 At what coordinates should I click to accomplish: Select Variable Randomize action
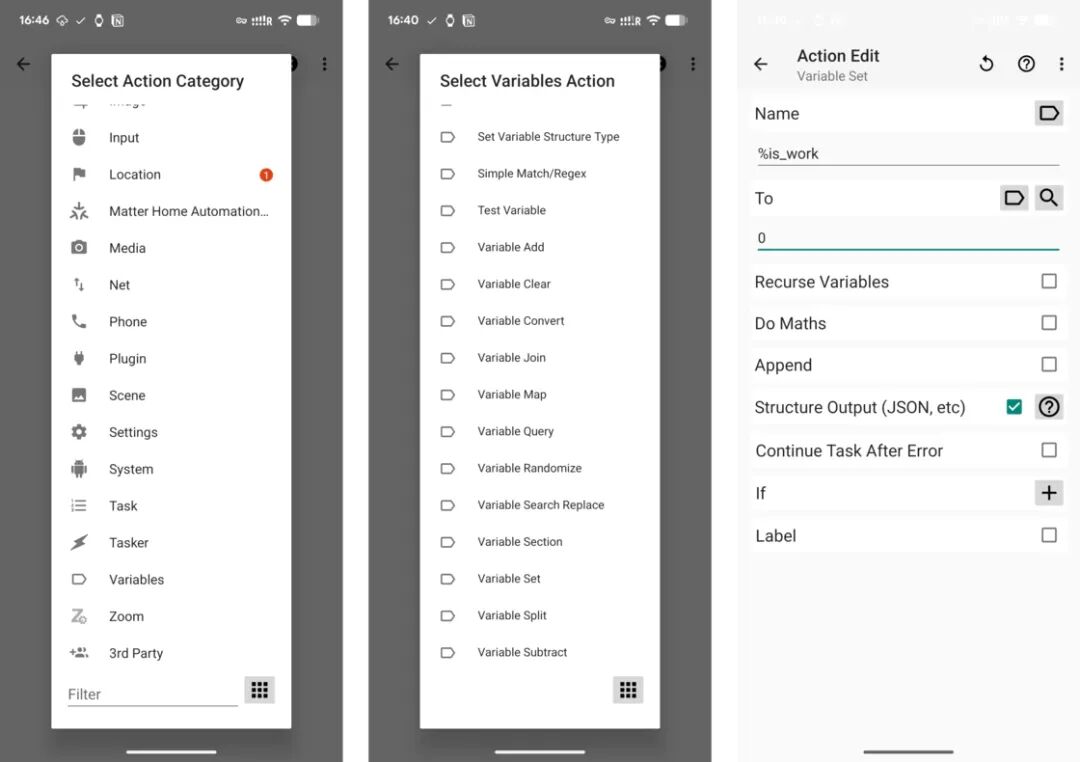tap(539, 468)
